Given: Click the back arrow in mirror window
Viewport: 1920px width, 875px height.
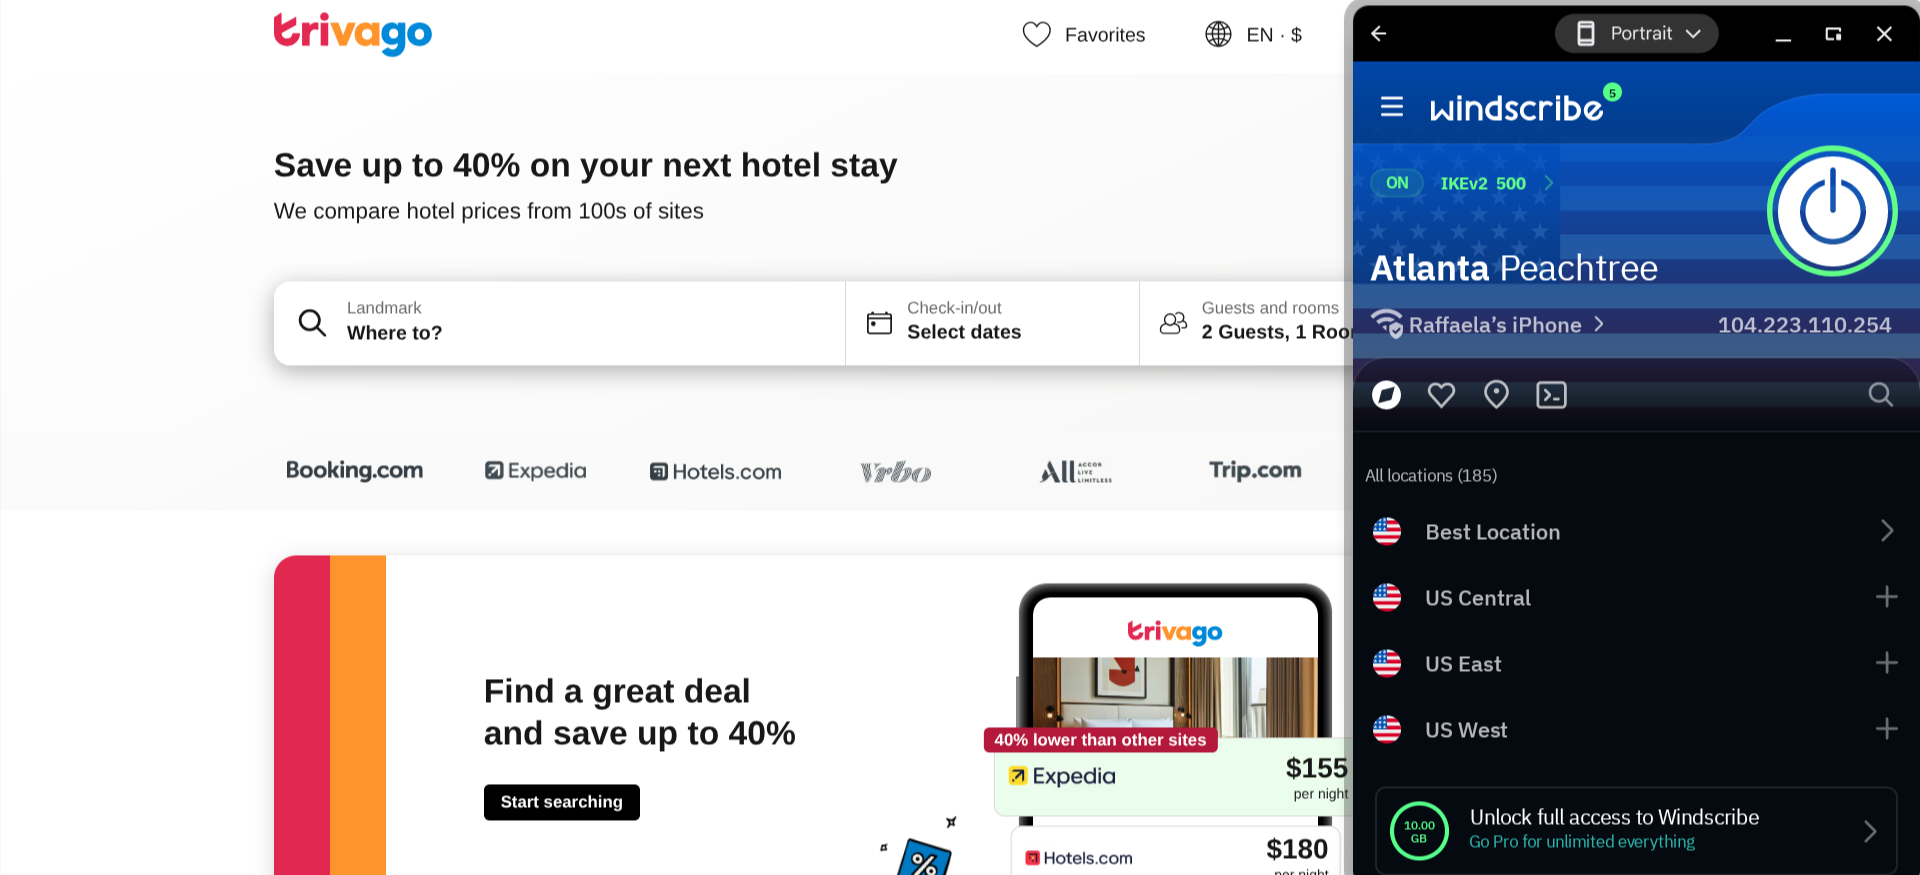Looking at the screenshot, I should (1379, 34).
